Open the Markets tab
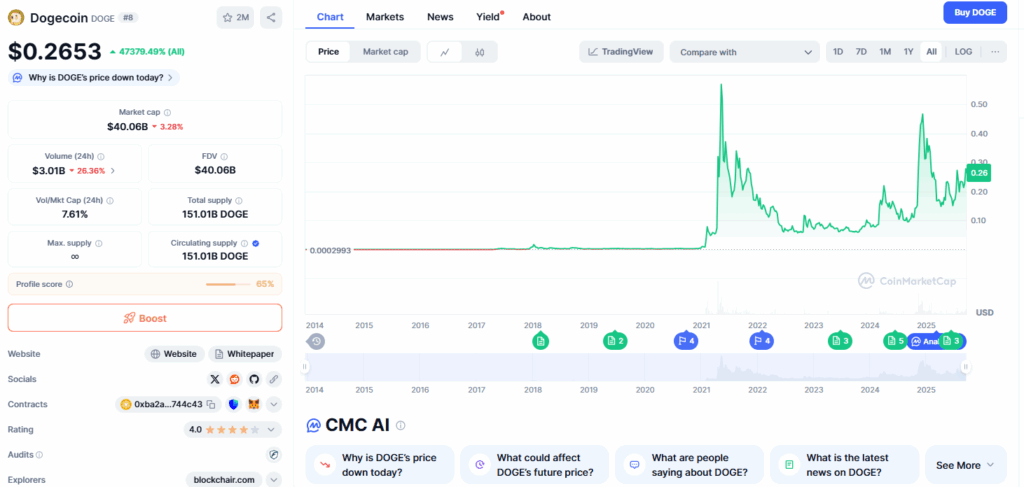 pos(385,17)
